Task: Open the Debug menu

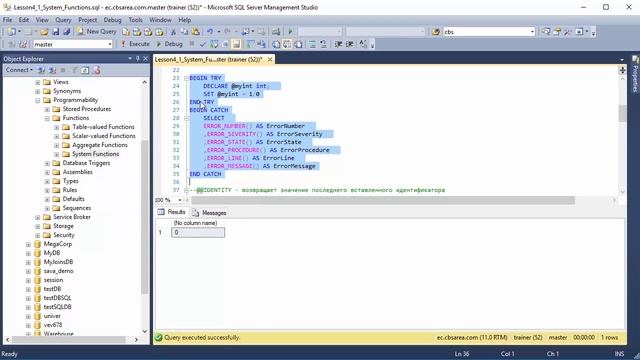Action: pyautogui.click(x=112, y=20)
